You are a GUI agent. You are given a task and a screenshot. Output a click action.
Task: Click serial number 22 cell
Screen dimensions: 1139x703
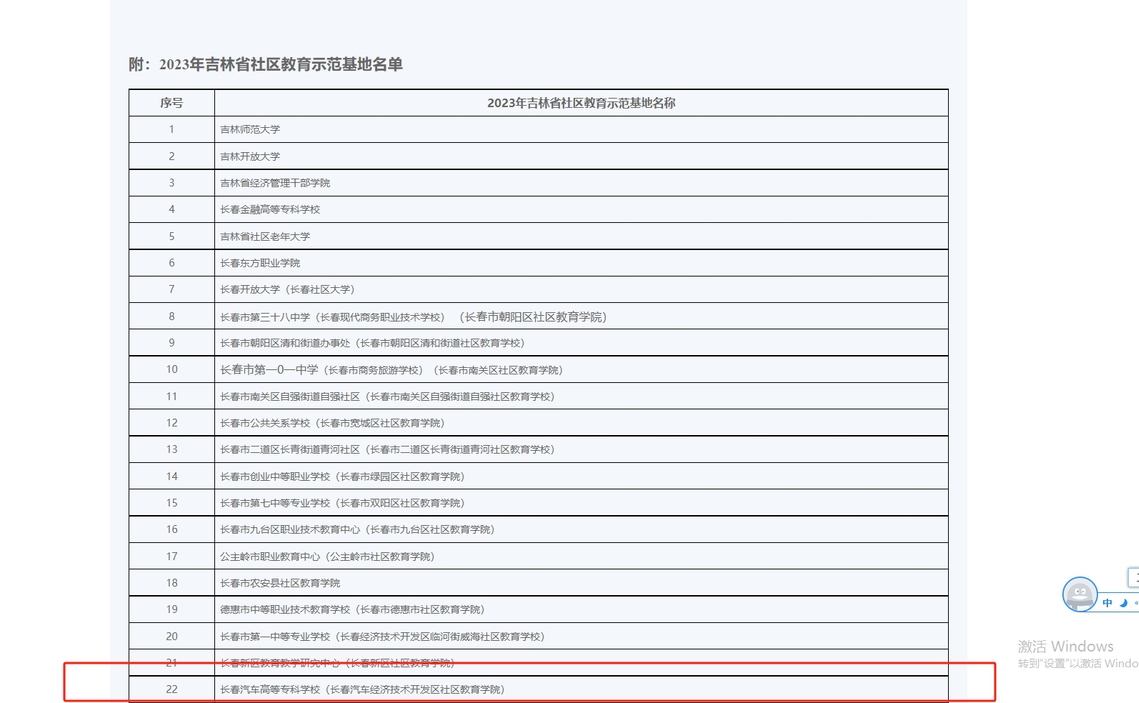click(x=171, y=690)
